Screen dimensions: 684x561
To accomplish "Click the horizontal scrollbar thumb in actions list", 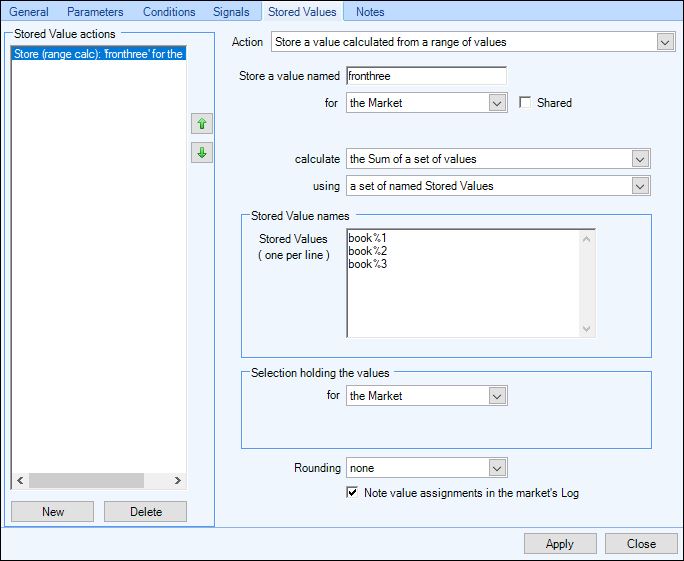I will point(86,480).
